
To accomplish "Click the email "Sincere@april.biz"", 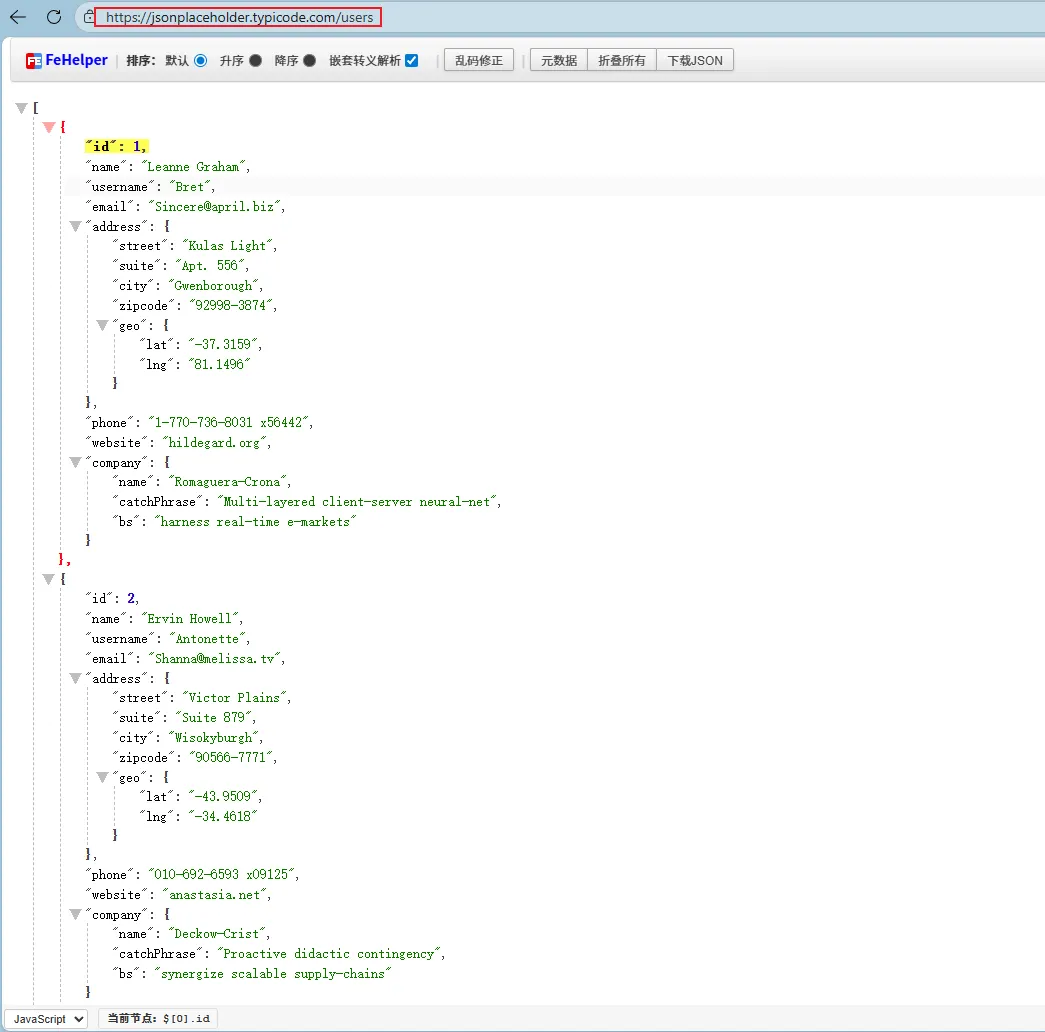I will point(214,207).
